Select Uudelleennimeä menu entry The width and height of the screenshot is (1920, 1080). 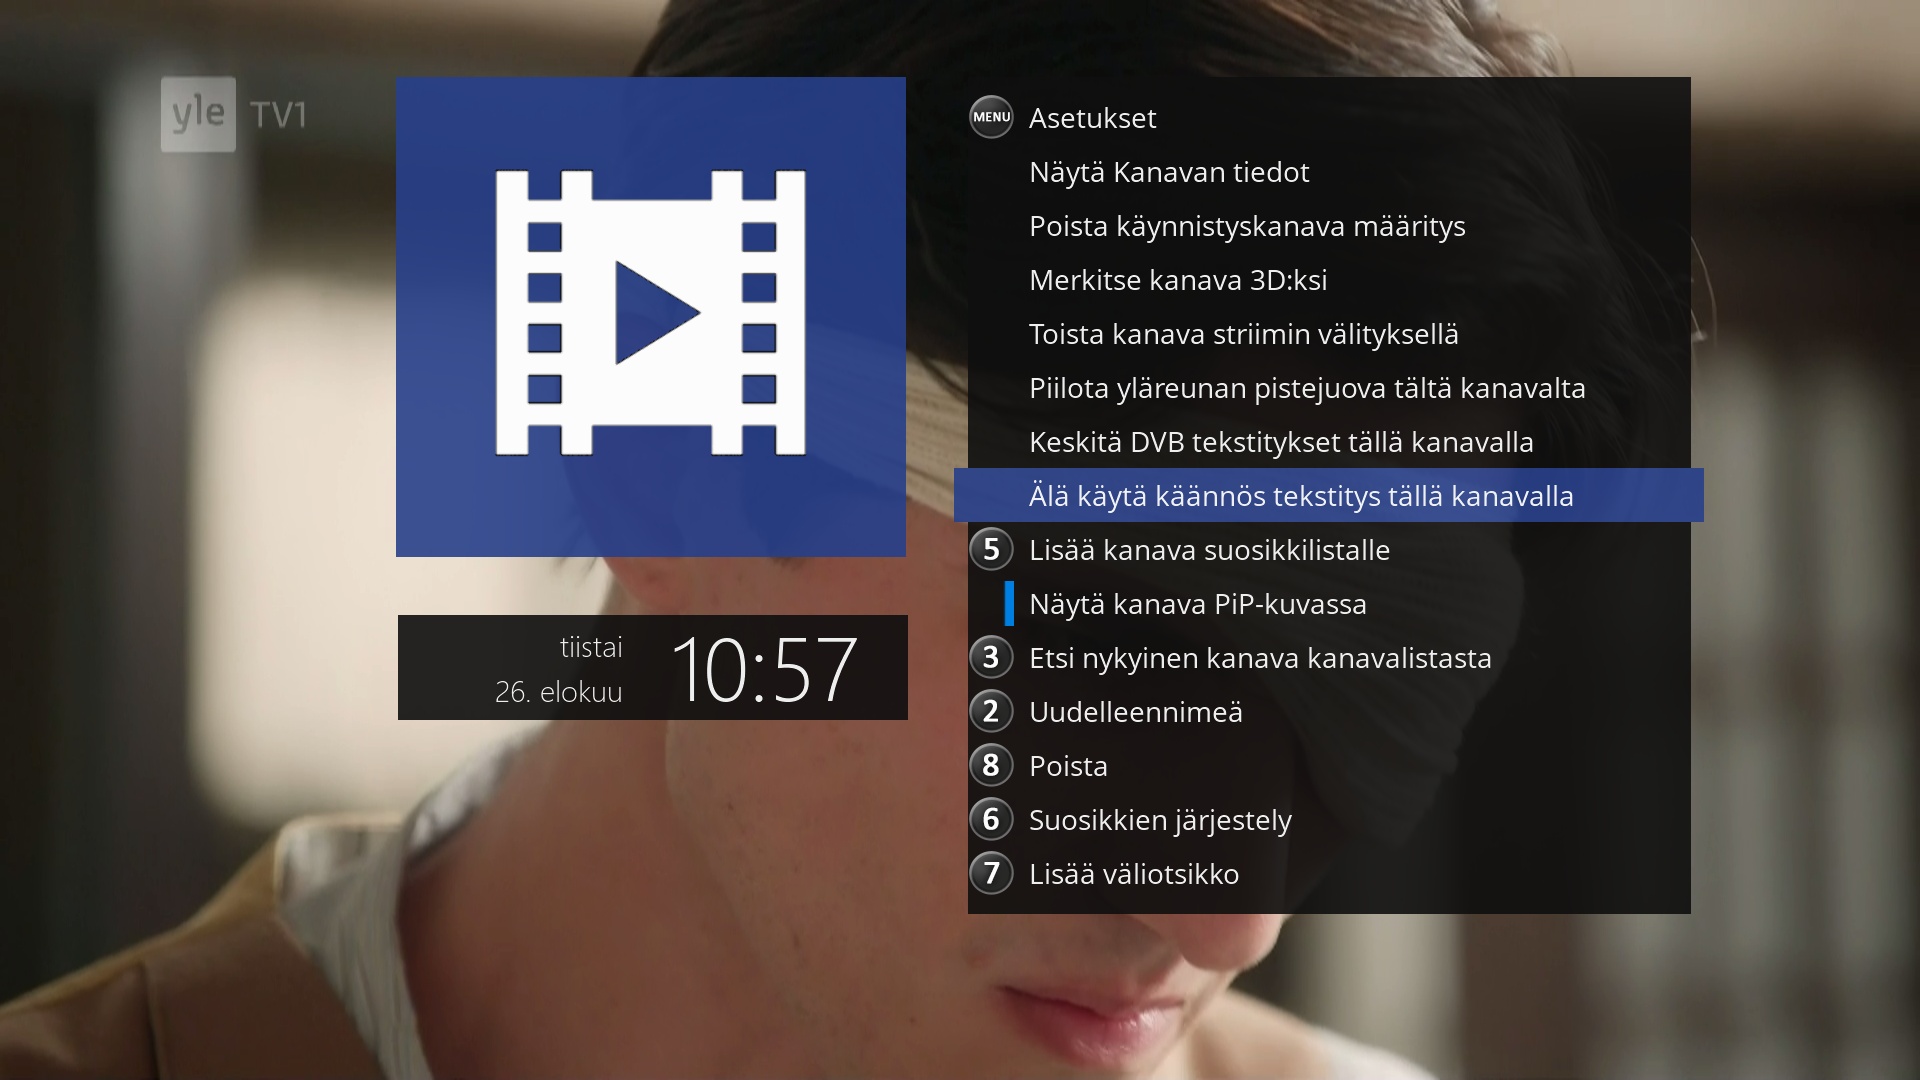(x=1329, y=712)
